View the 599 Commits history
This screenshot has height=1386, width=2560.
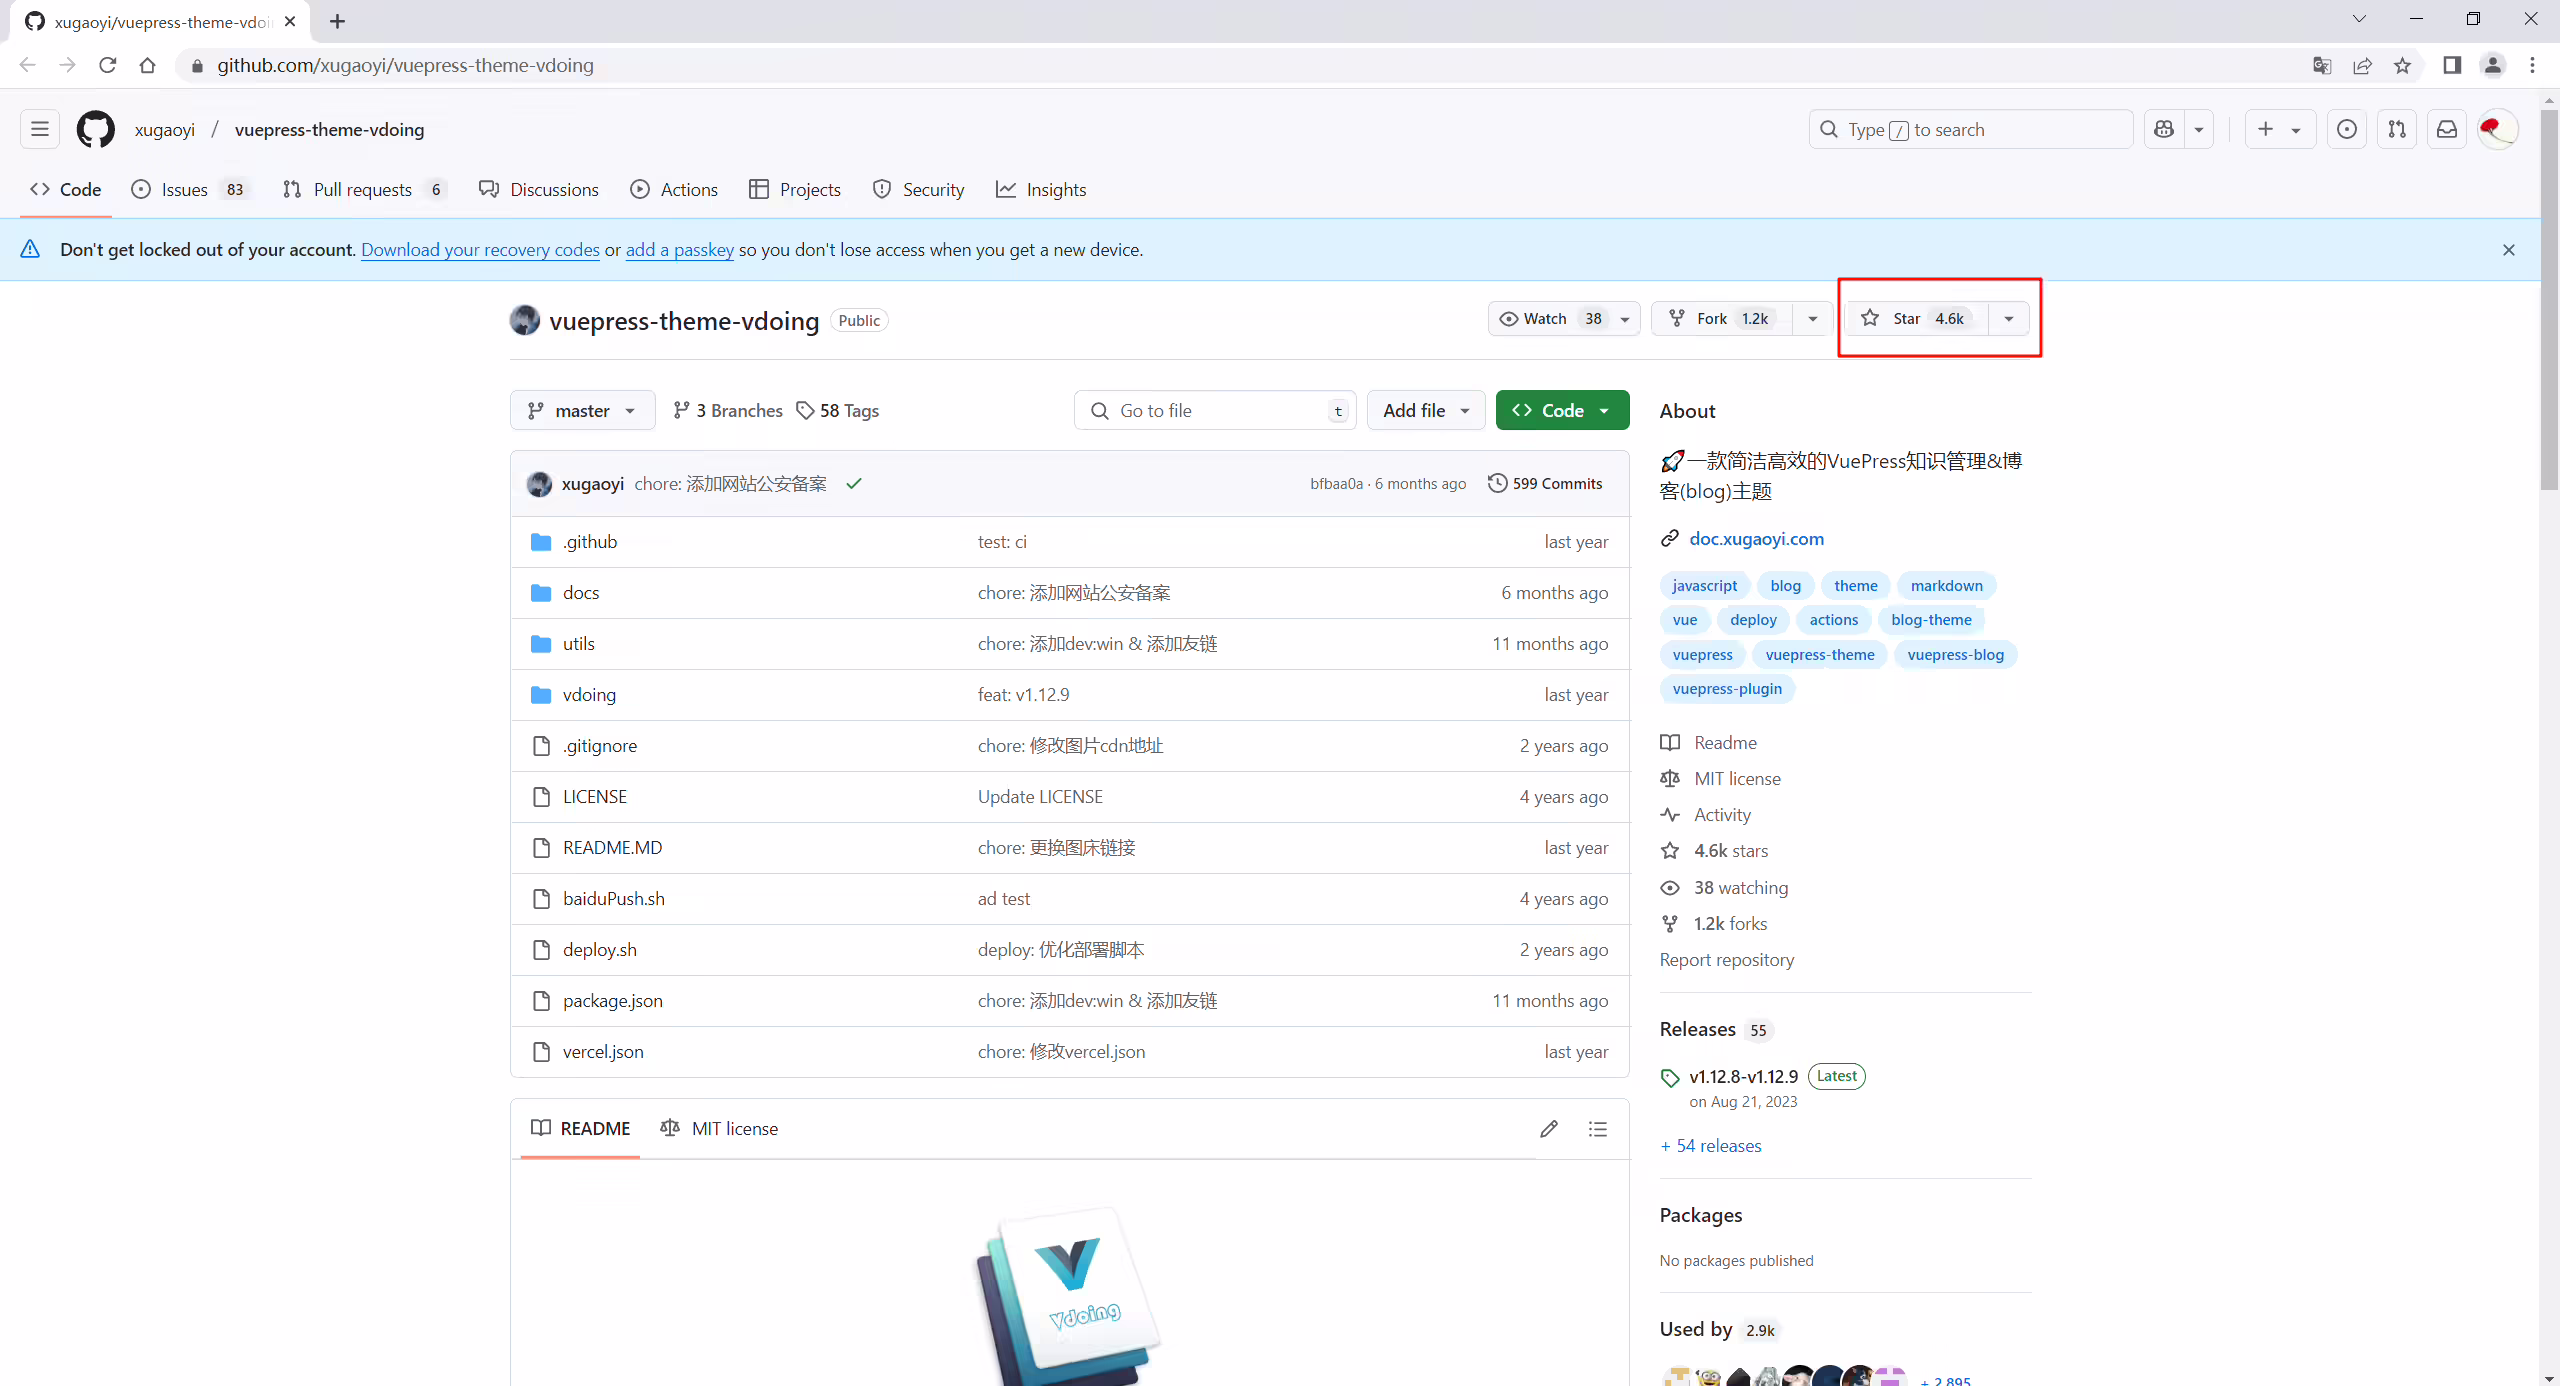coord(1545,483)
